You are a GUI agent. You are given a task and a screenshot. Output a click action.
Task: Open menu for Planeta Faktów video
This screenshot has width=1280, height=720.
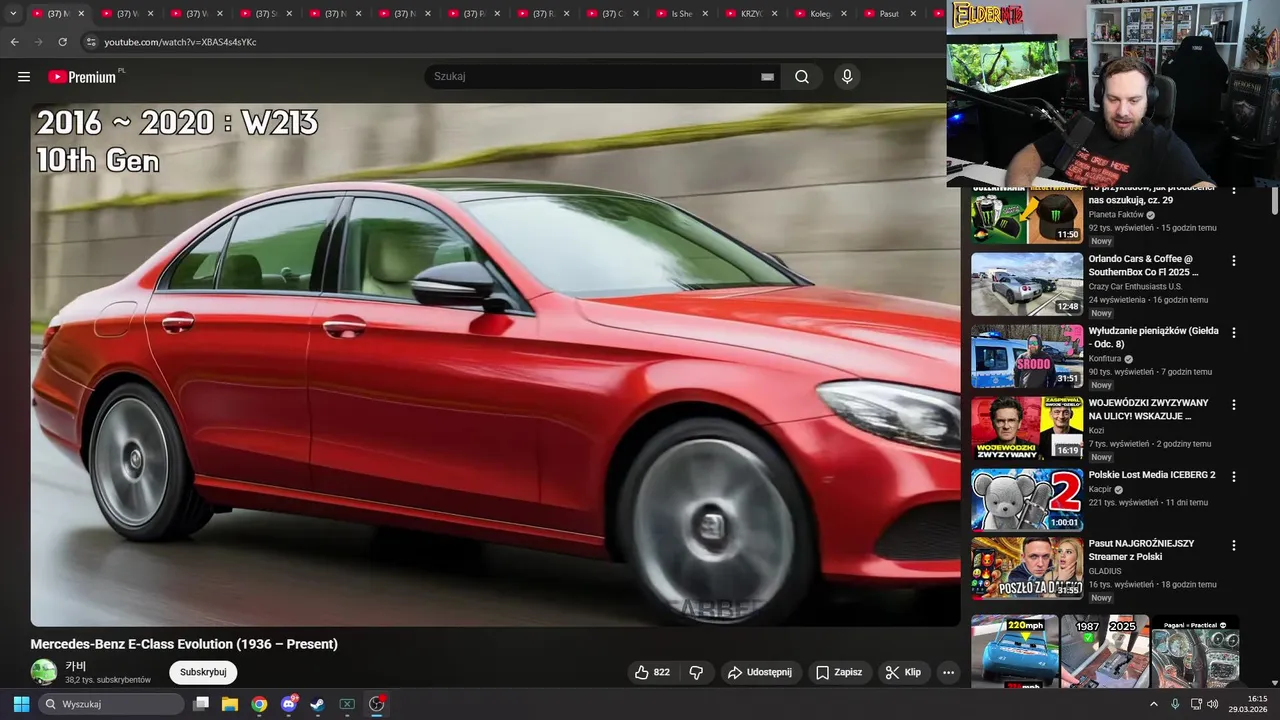point(1233,190)
